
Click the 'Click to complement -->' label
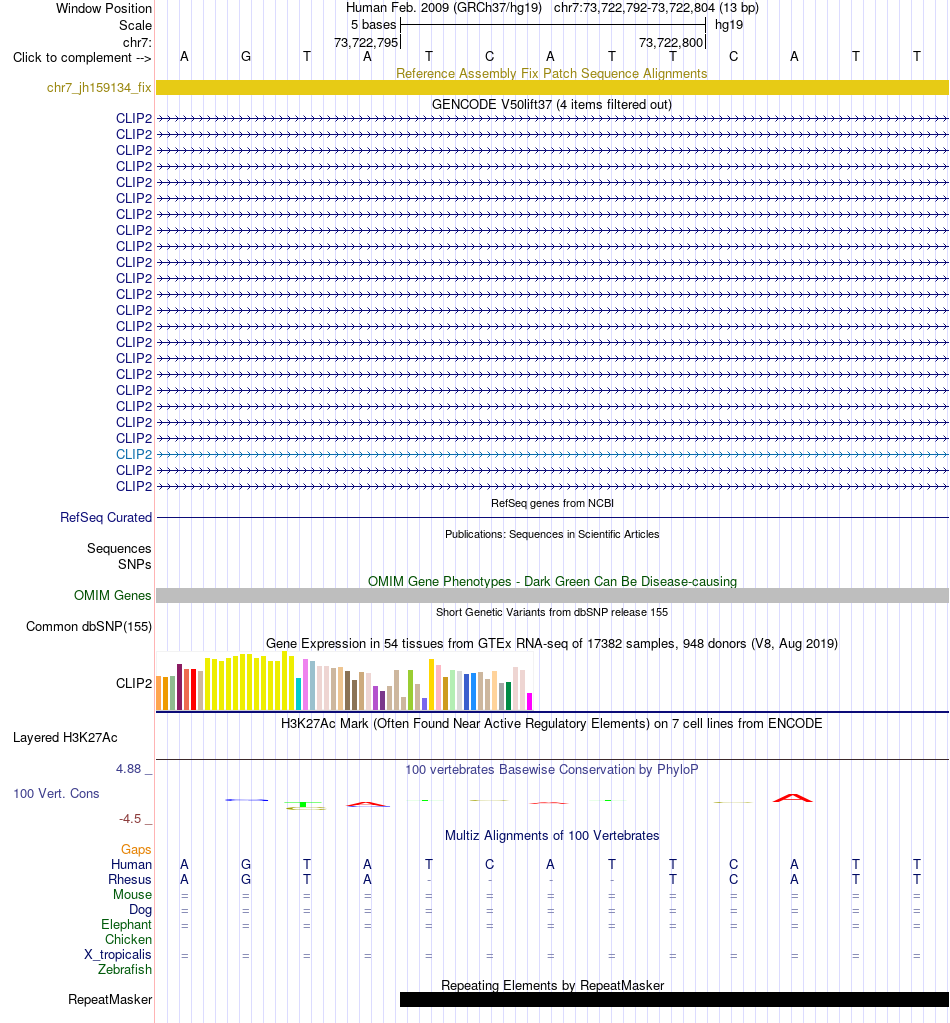(82, 57)
